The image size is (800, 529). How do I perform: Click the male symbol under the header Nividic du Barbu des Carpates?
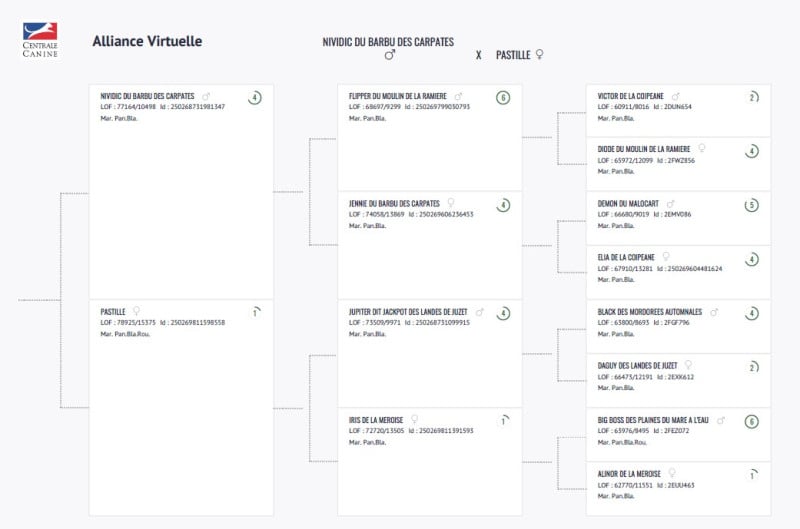[389, 55]
